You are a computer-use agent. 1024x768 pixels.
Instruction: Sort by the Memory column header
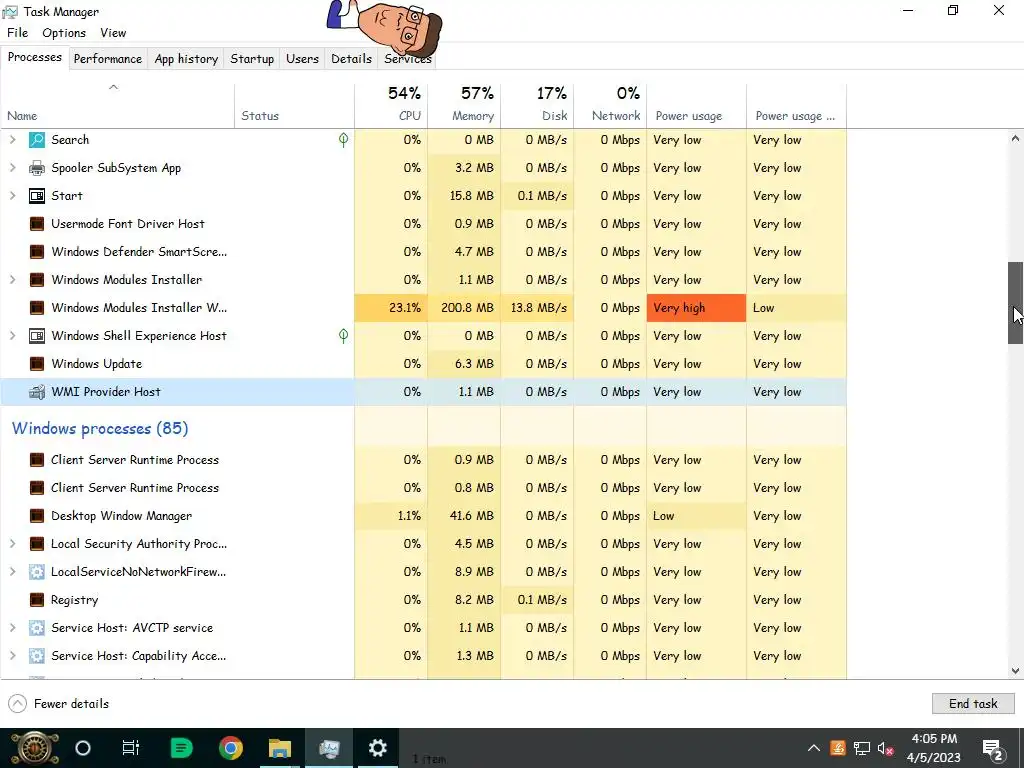point(464,104)
